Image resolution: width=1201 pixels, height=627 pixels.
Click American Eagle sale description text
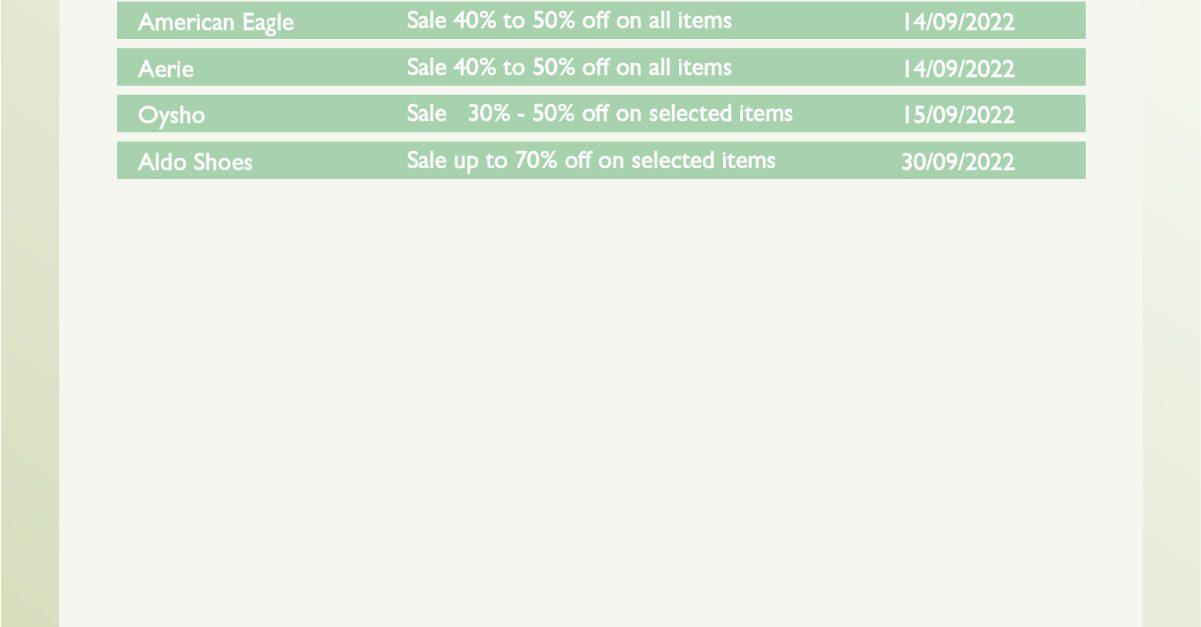(x=569, y=20)
